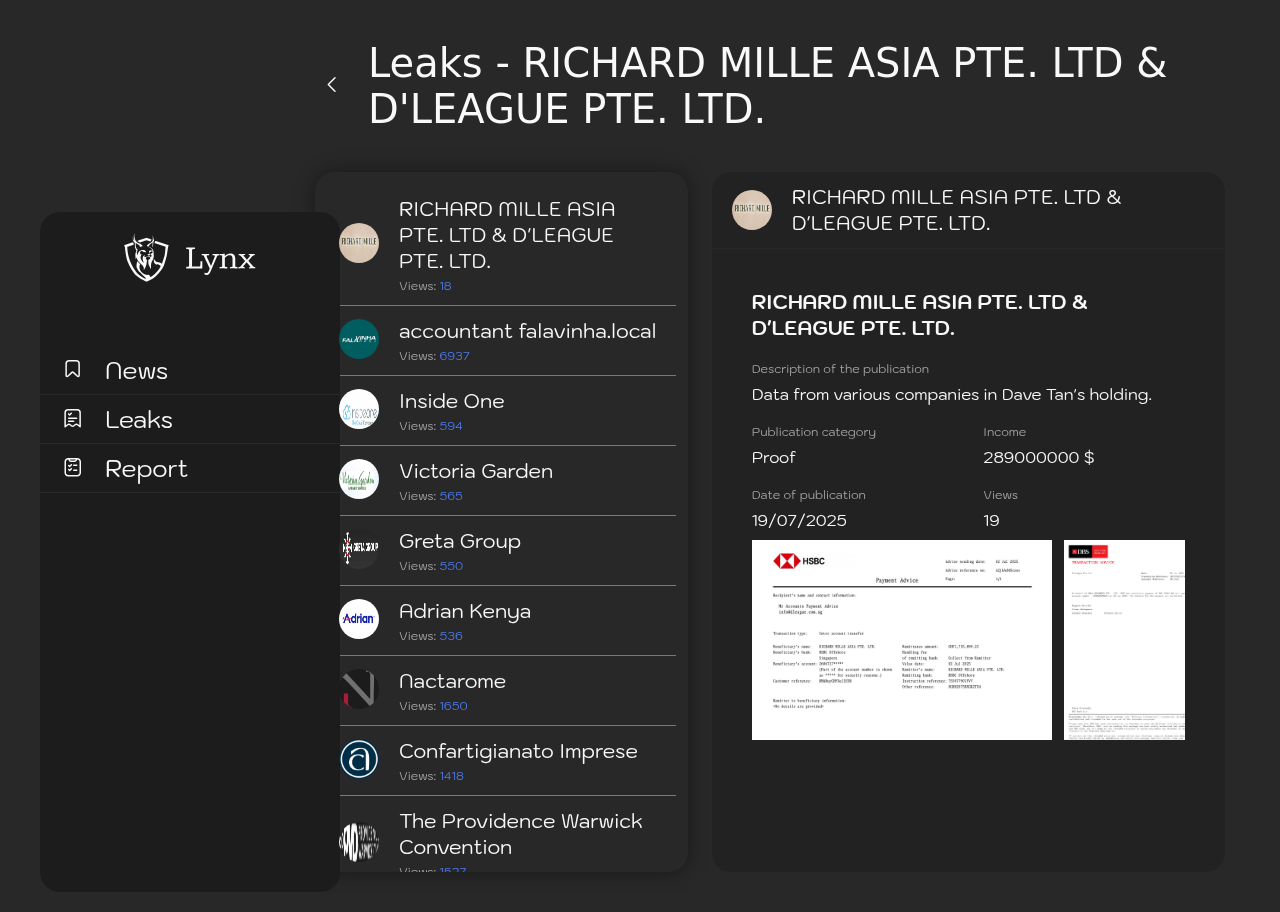Open the Leaks menu item

[190, 419]
